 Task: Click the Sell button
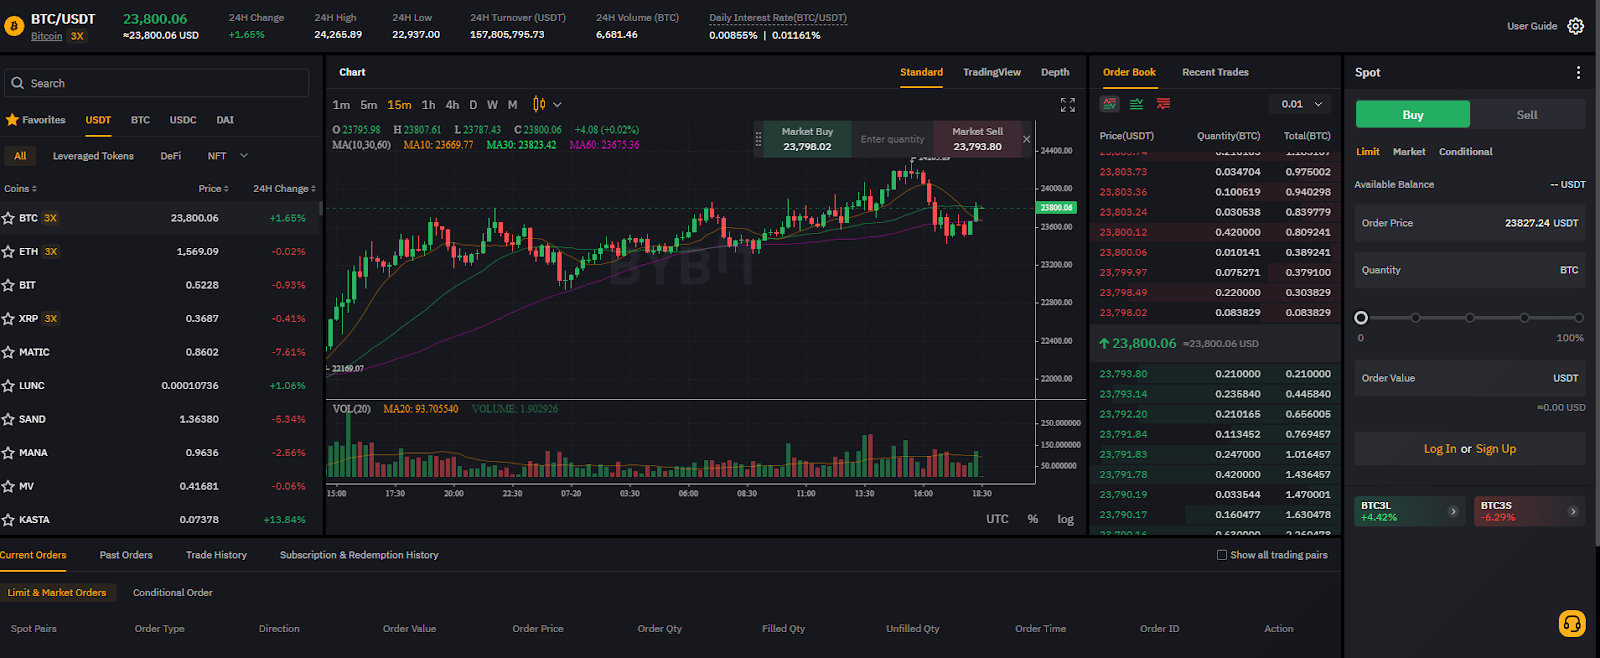coord(1527,114)
